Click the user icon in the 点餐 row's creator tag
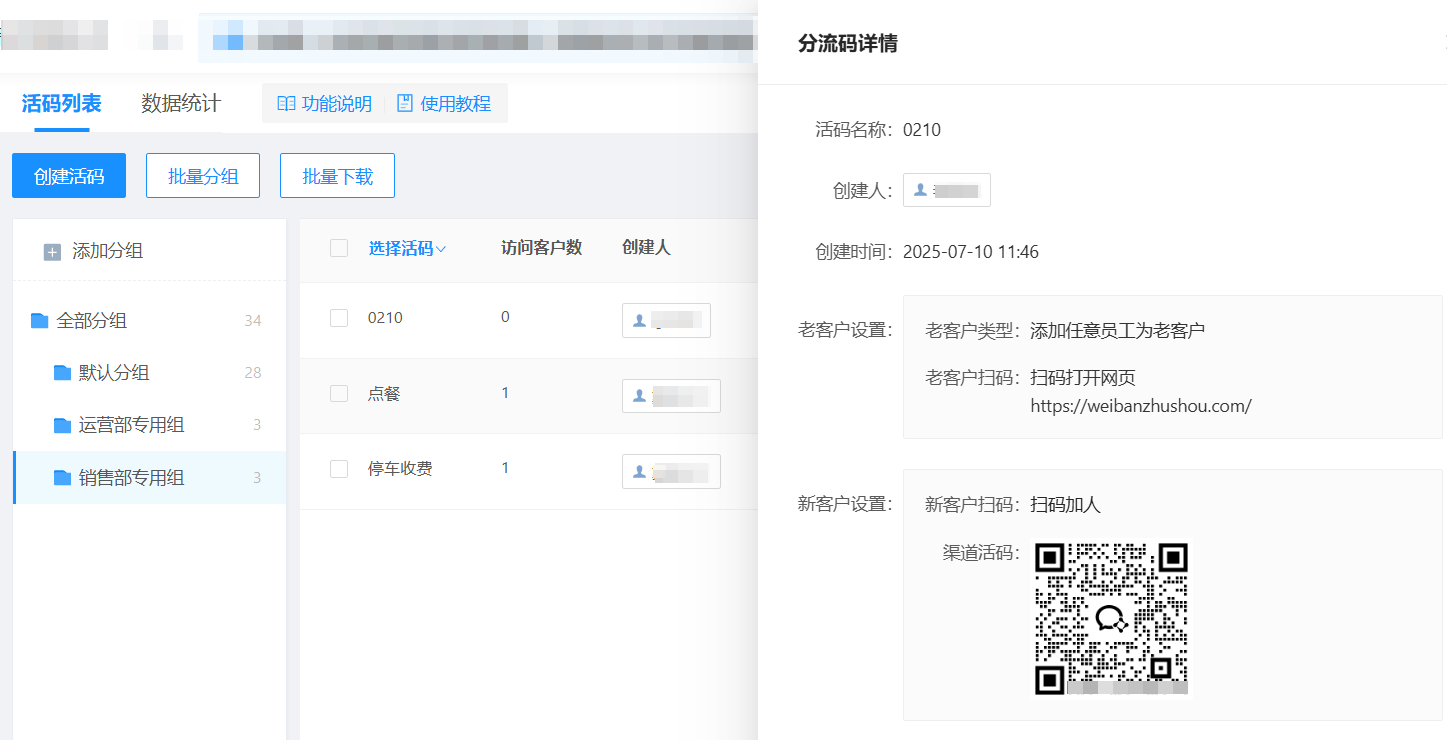Viewport: 1447px width, 740px height. [x=639, y=396]
